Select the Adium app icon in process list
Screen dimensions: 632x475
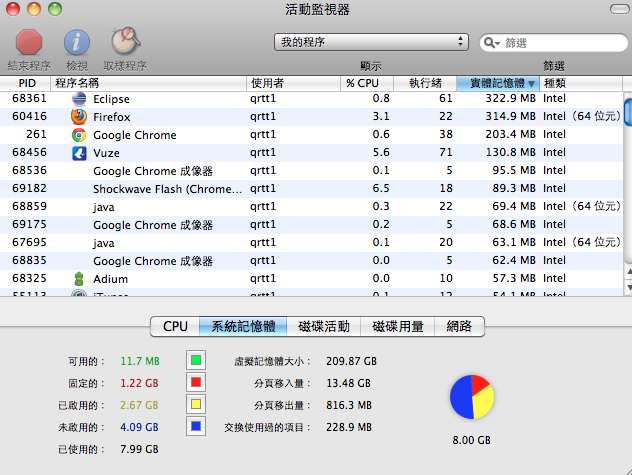coord(79,279)
